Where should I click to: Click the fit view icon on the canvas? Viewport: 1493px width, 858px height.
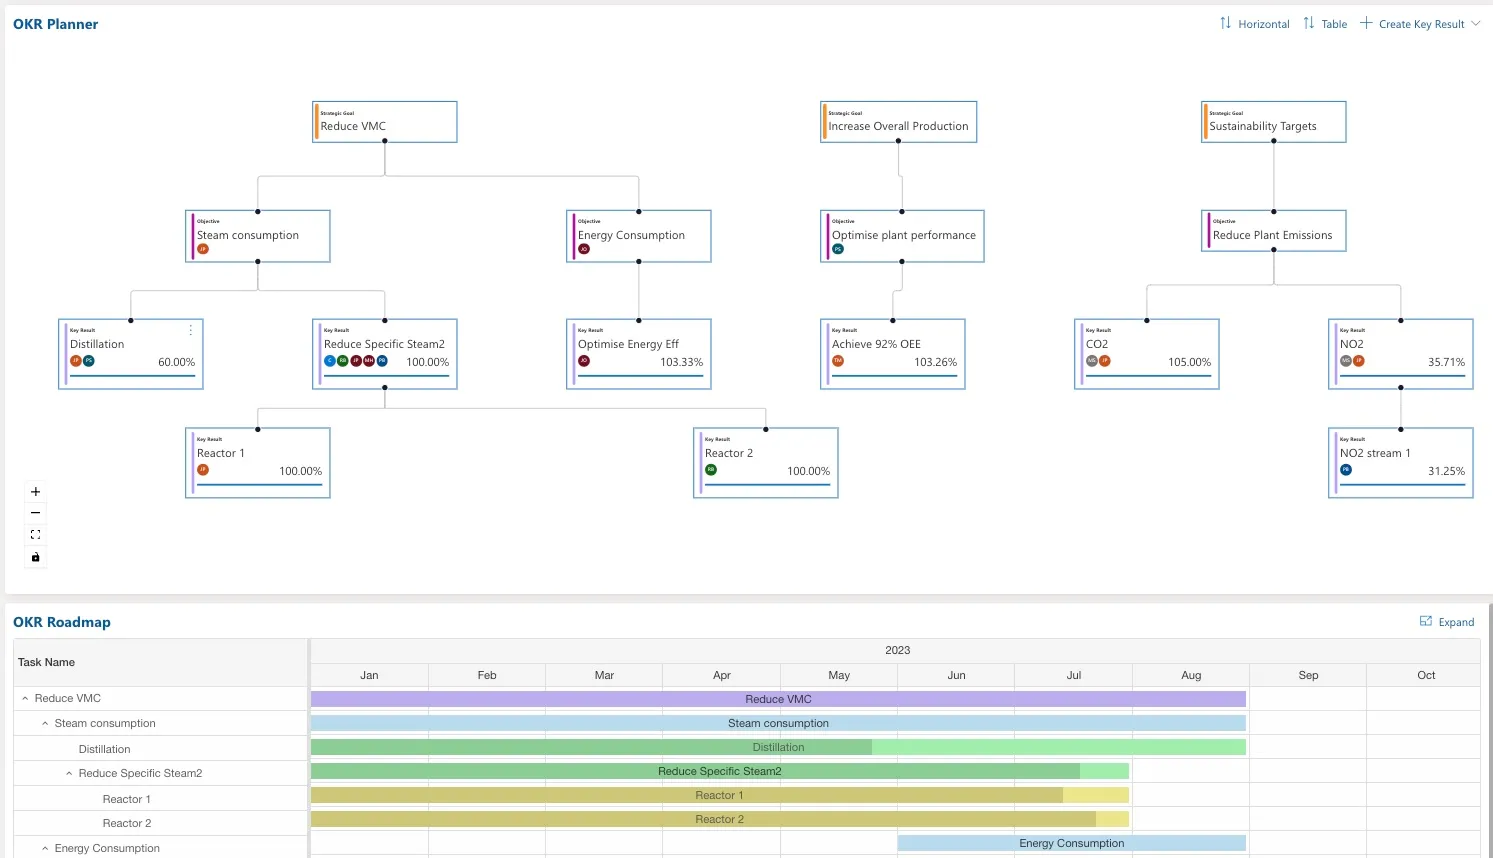pyautogui.click(x=36, y=535)
